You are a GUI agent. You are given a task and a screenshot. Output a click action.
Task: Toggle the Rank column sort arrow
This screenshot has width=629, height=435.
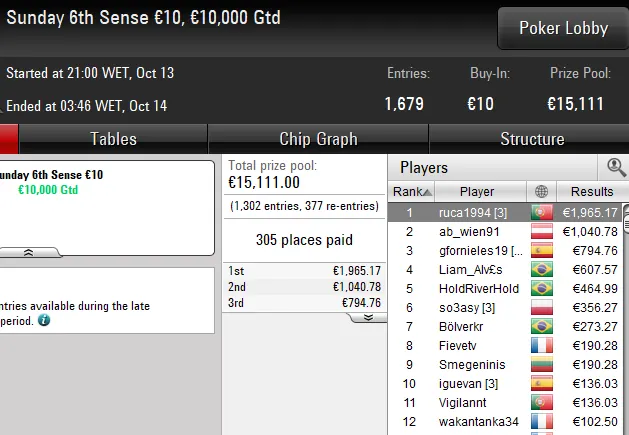(427, 192)
